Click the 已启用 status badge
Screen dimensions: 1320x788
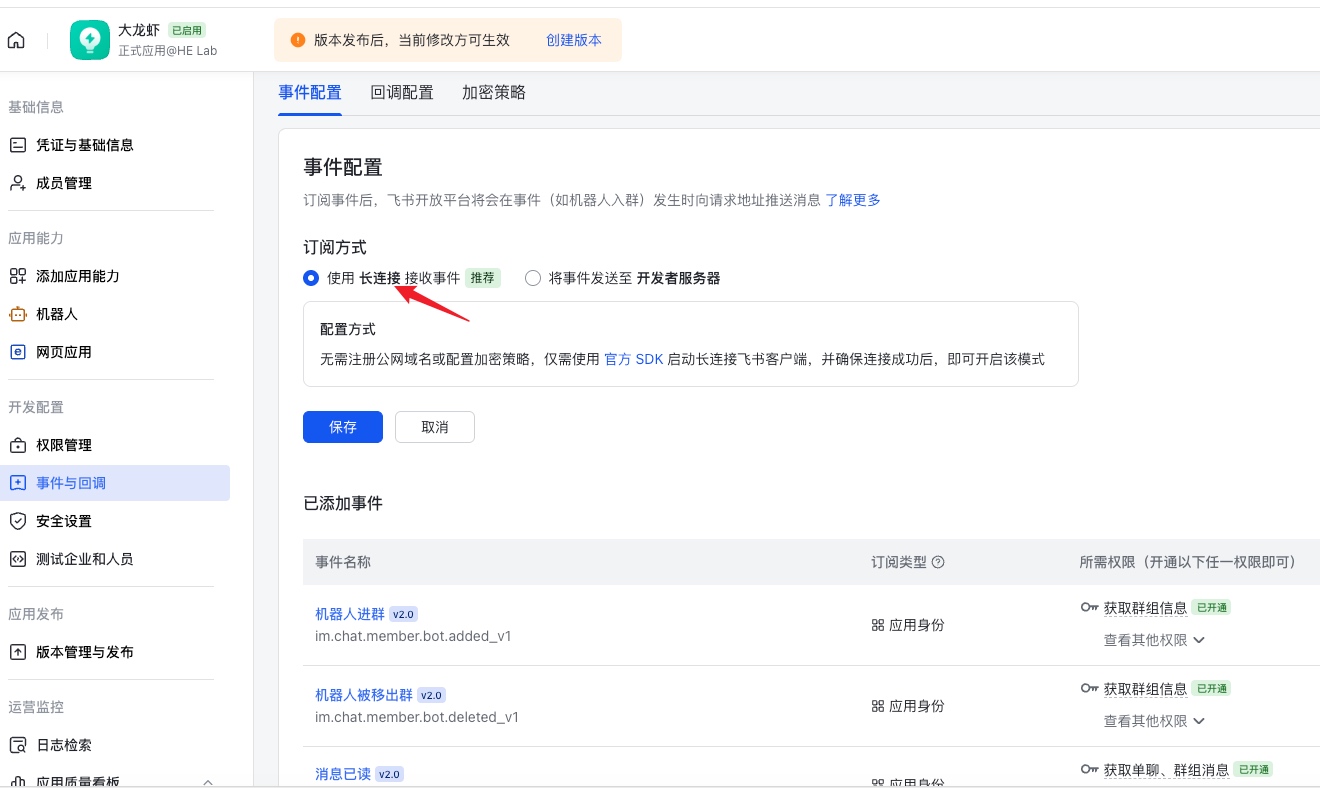[187, 30]
